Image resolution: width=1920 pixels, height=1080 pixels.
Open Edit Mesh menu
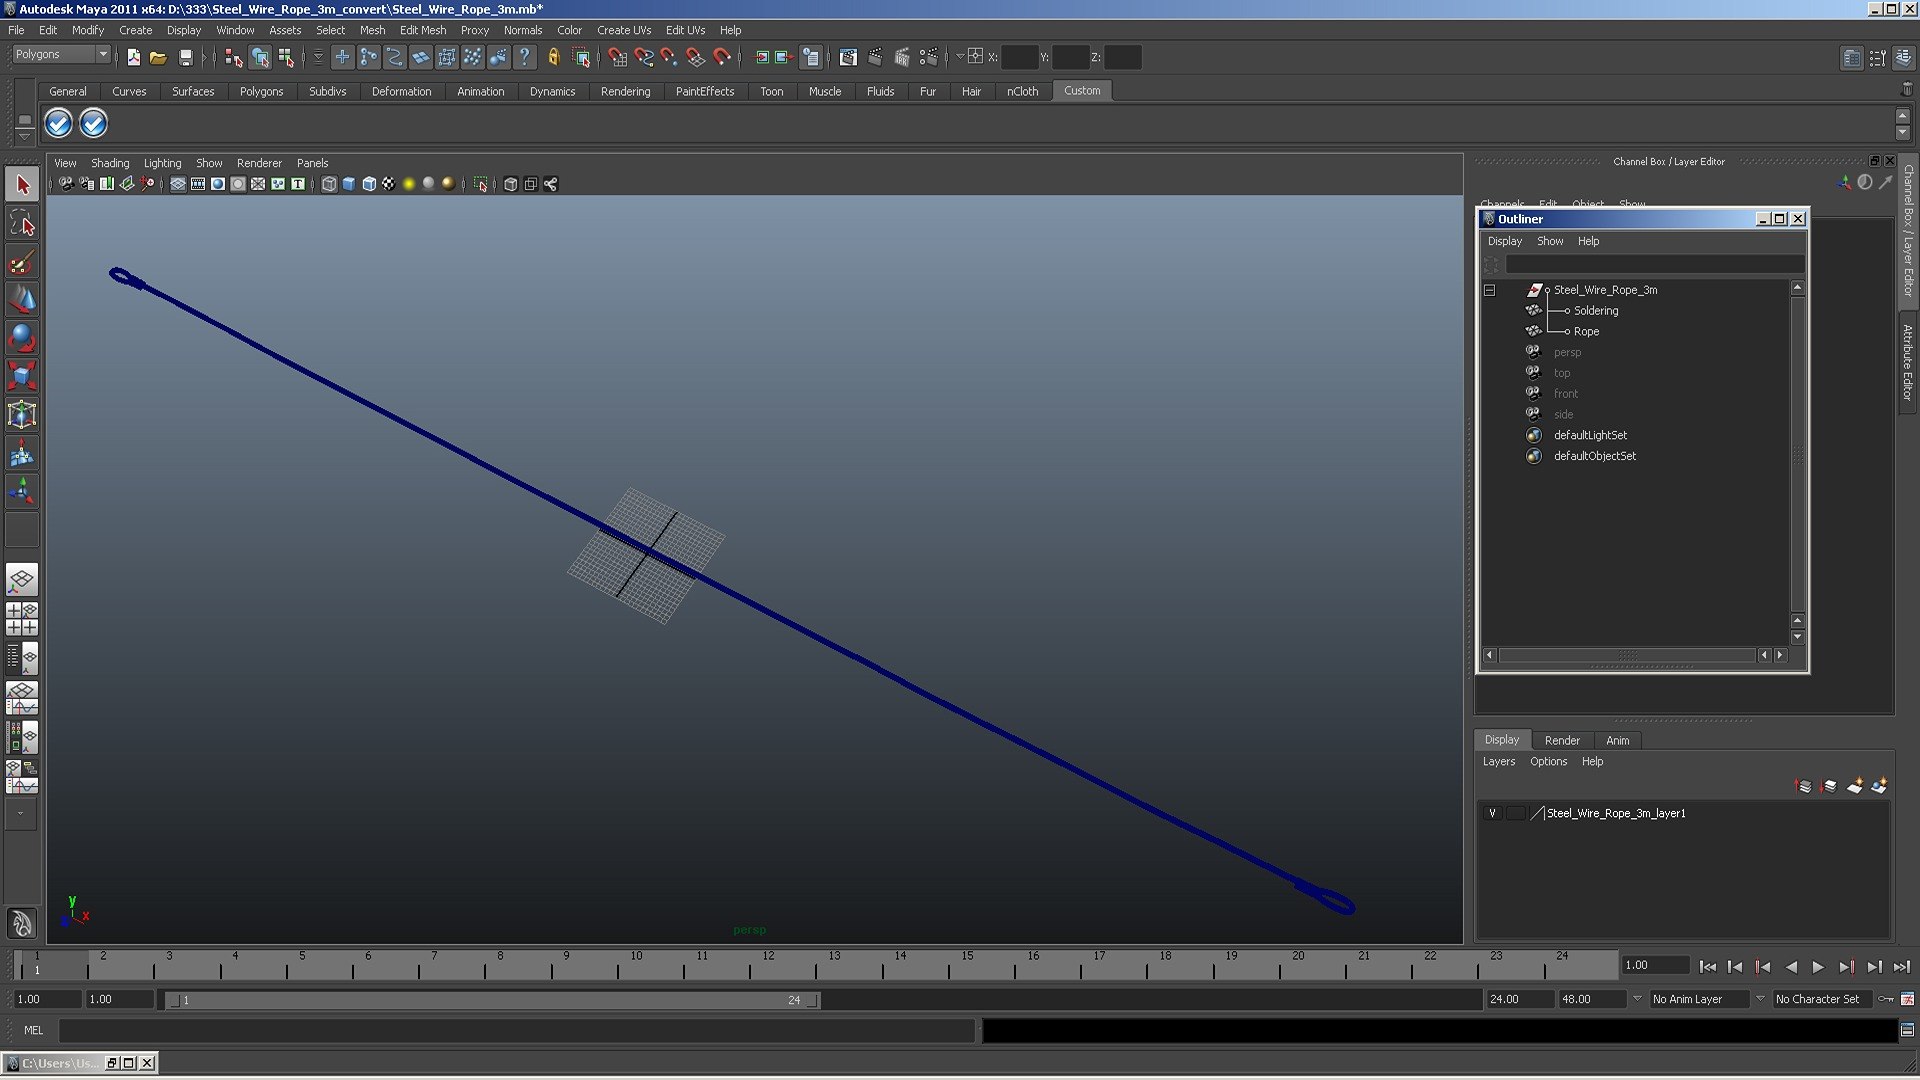[423, 30]
